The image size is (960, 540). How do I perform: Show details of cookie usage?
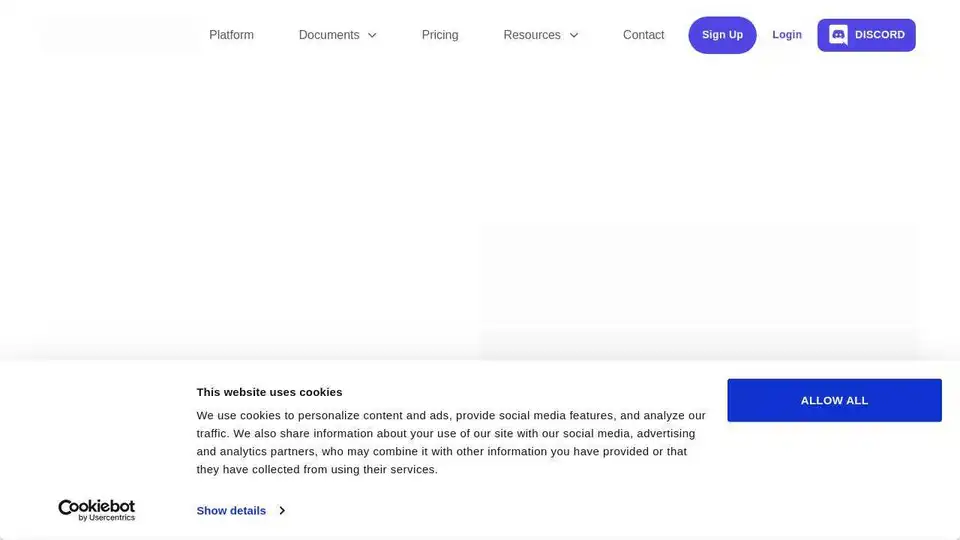pos(231,511)
